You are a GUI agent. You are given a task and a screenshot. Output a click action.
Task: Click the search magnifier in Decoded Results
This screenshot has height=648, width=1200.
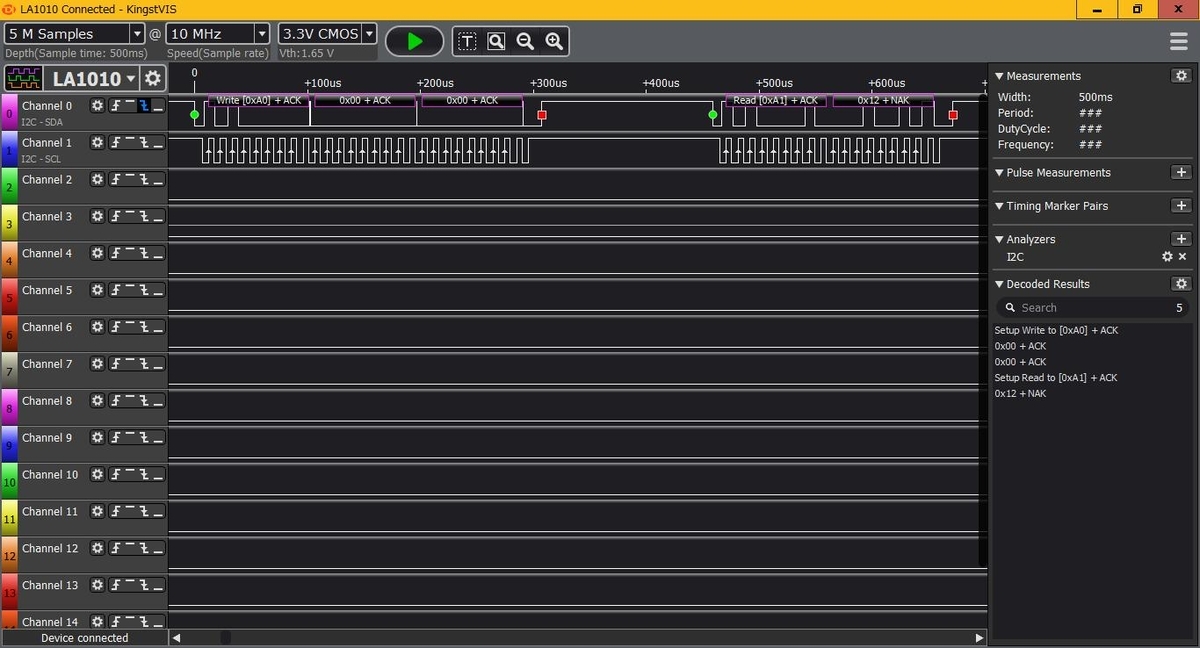click(x=1011, y=308)
